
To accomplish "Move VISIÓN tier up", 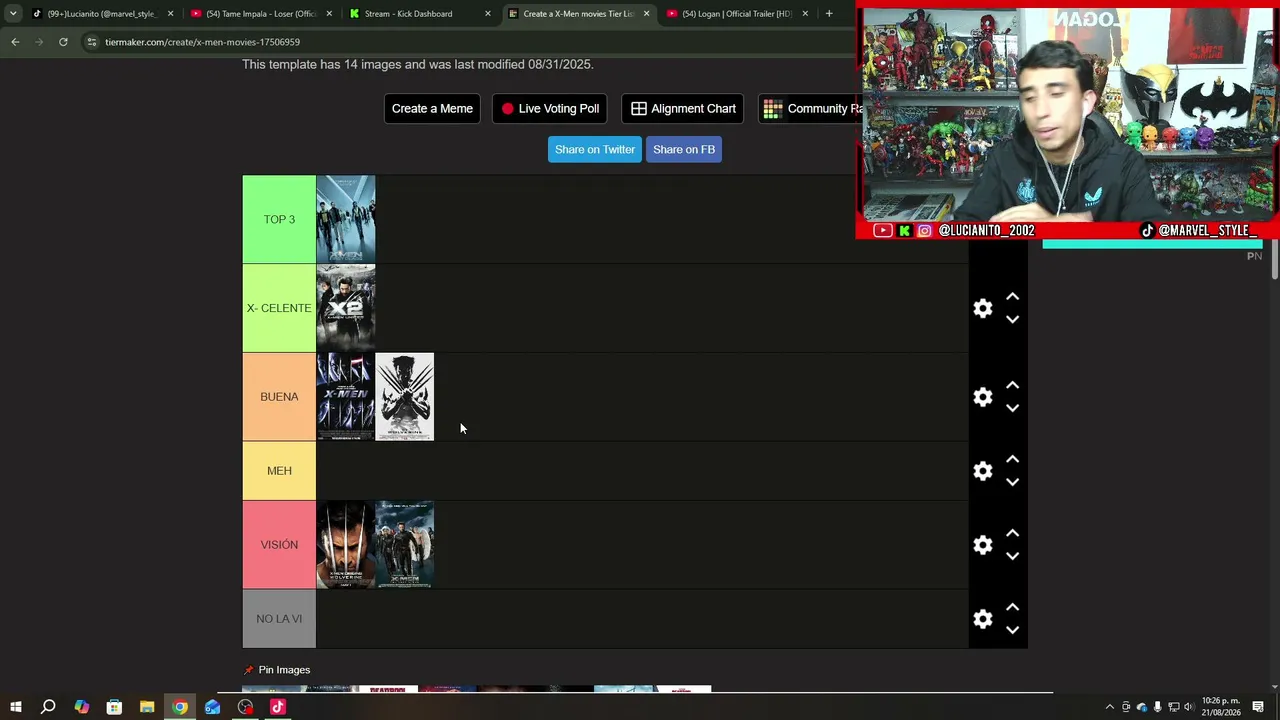I will tap(1012, 534).
